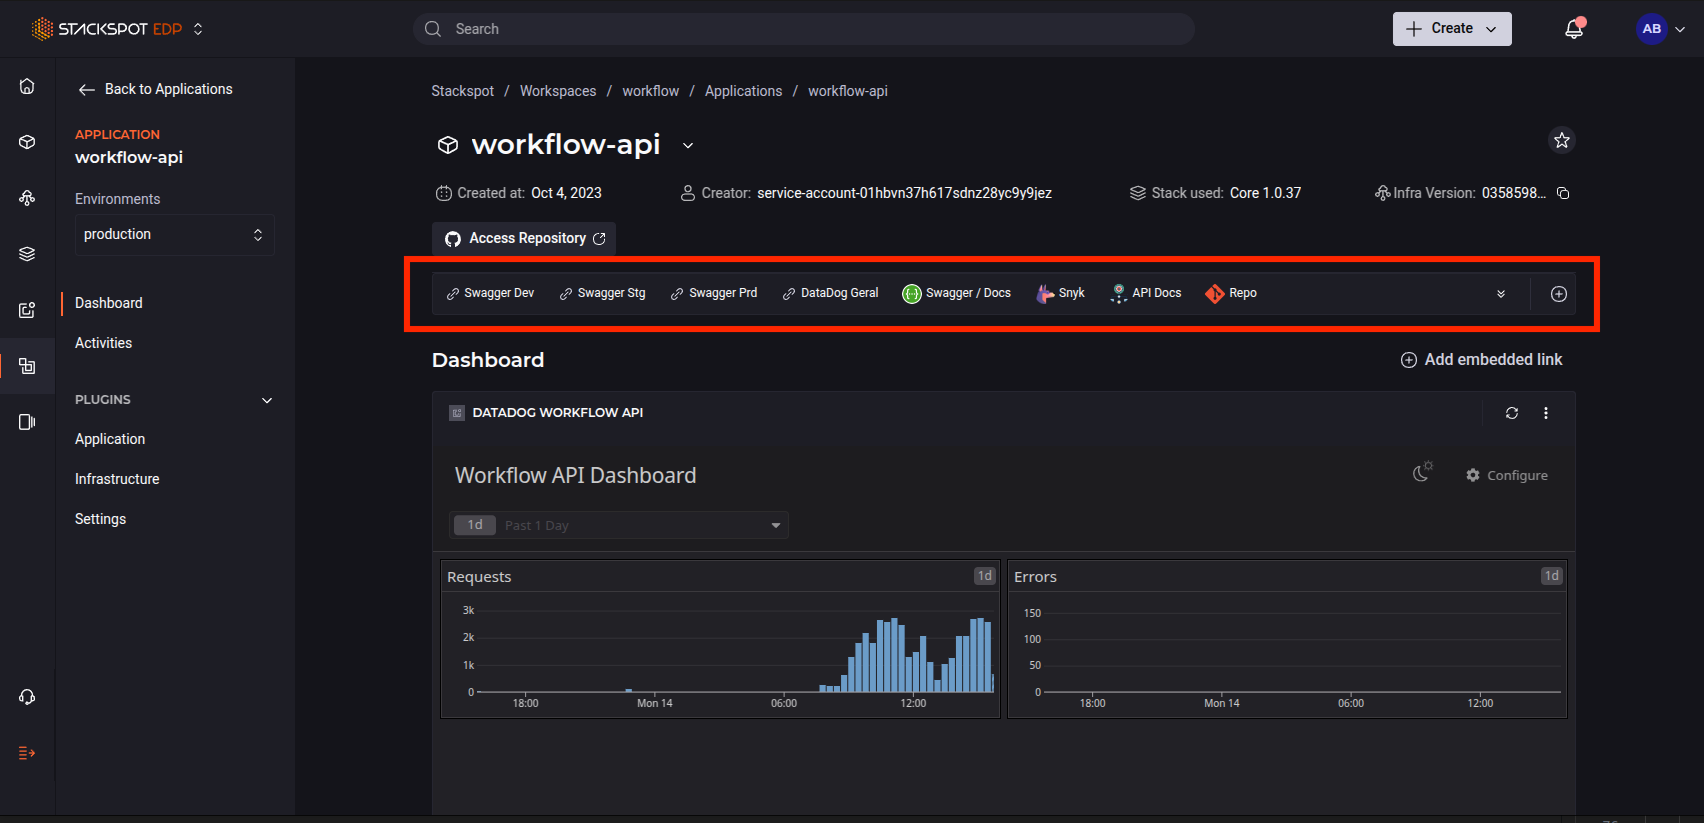Go to Settings in the sidebar
The height and width of the screenshot is (823, 1704).
(x=100, y=519)
